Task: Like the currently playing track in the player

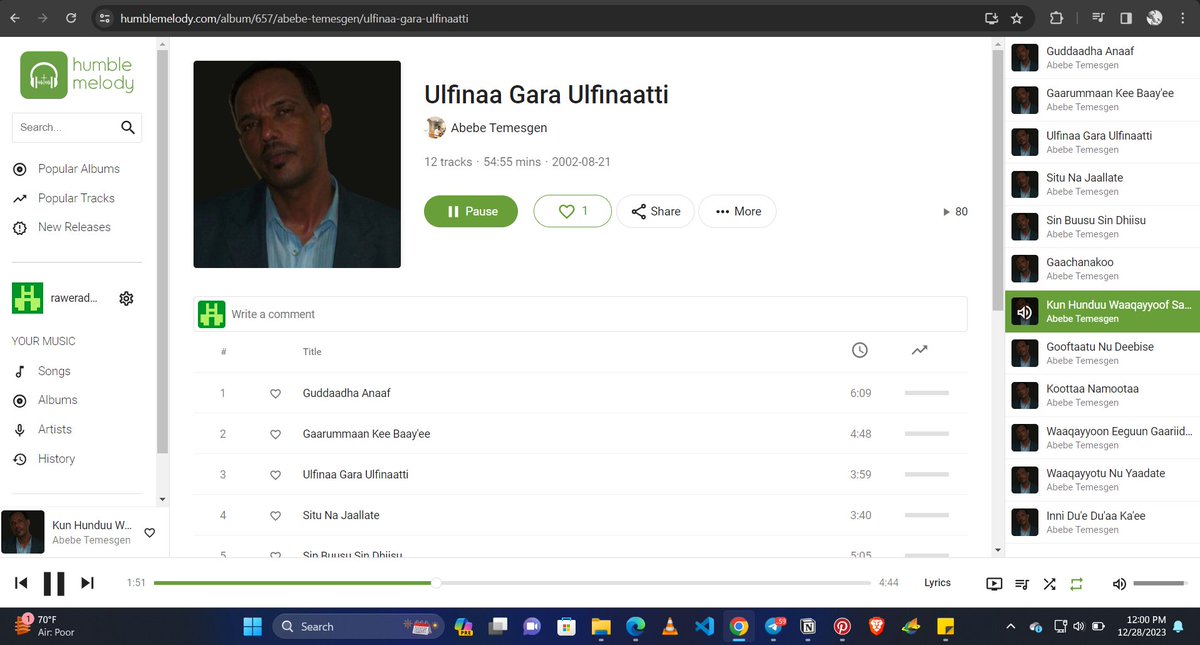Action: click(150, 533)
